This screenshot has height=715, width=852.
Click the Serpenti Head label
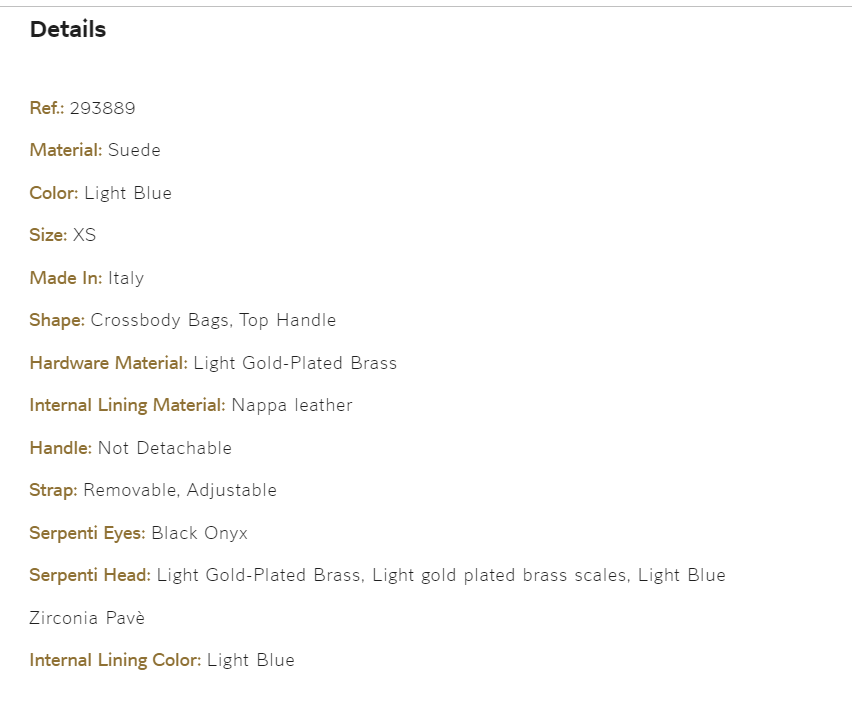point(90,575)
